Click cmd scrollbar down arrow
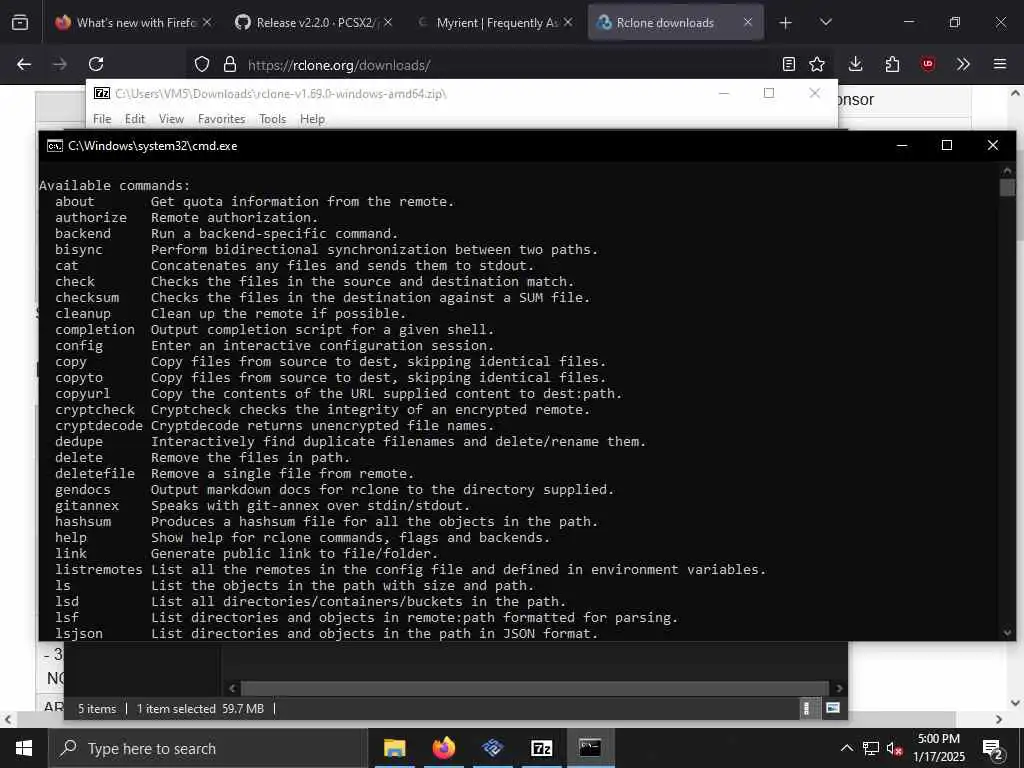This screenshot has height=768, width=1024. click(1006, 632)
